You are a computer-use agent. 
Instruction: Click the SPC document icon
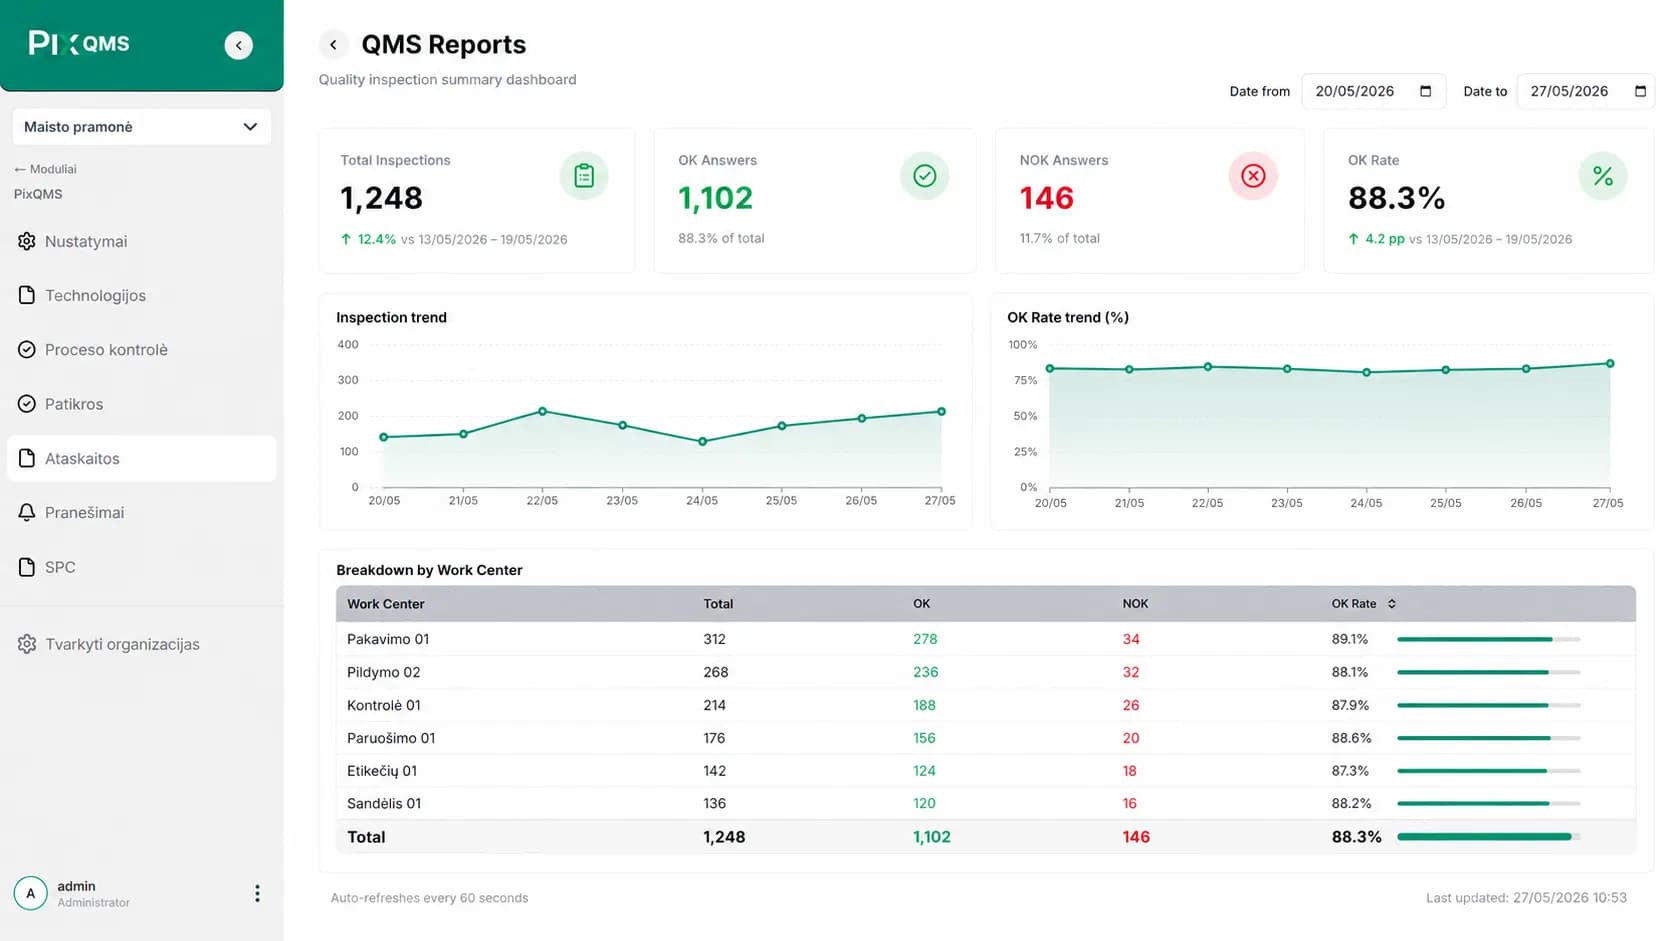27,567
